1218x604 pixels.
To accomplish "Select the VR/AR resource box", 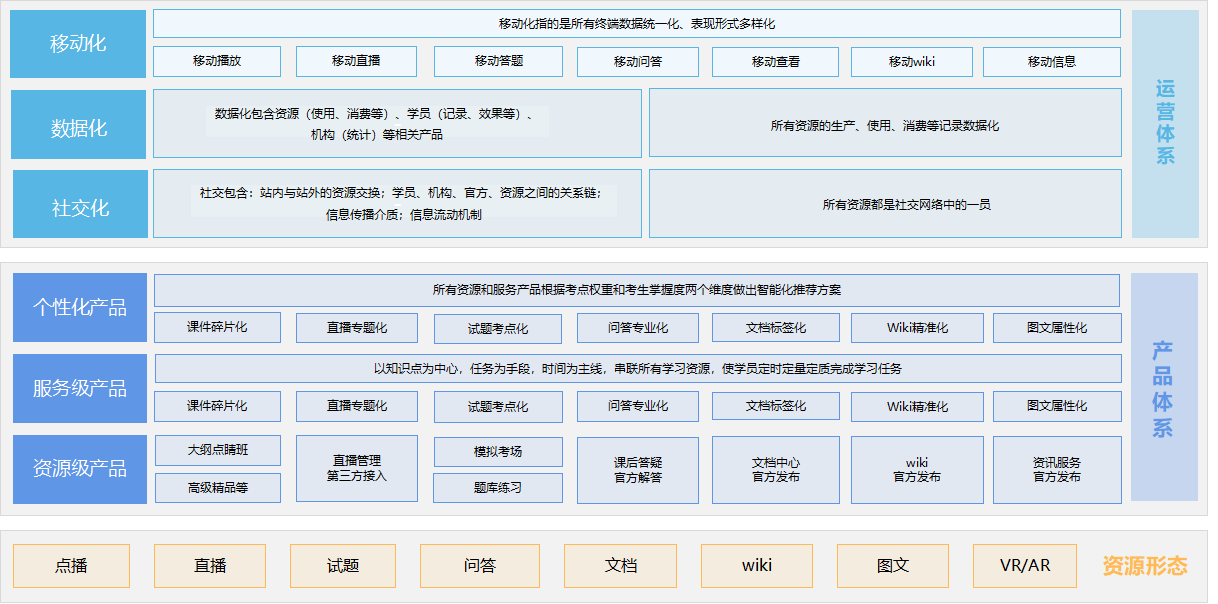I will 1025,566.
